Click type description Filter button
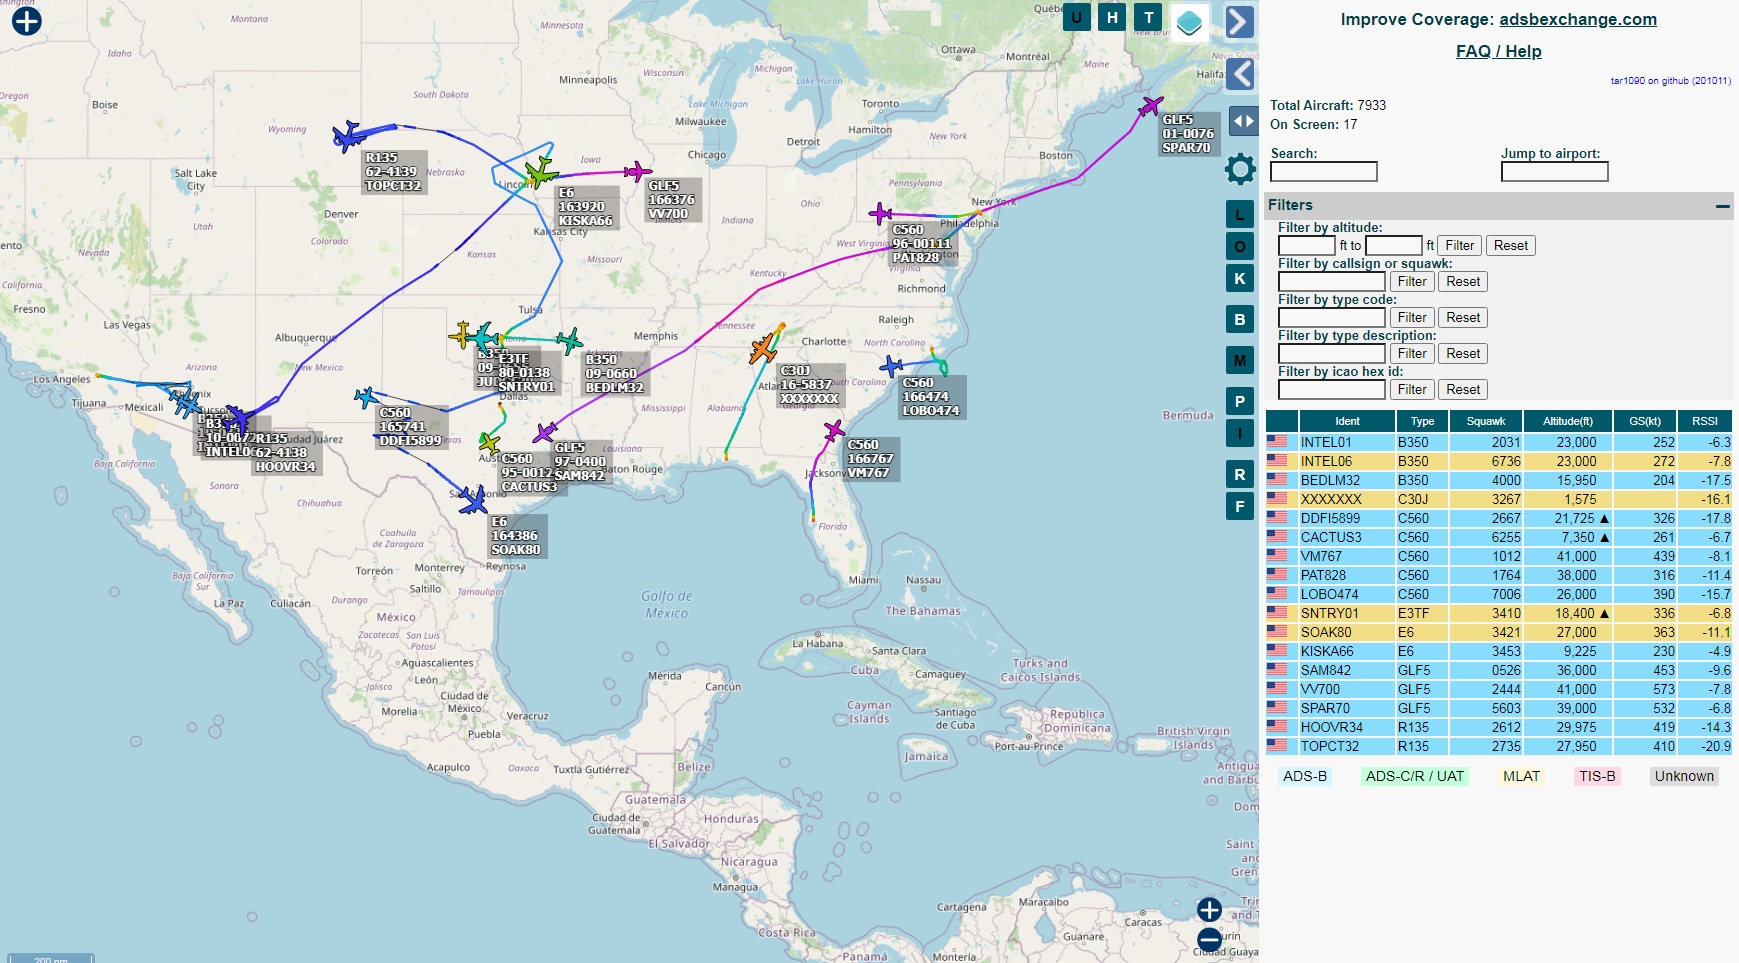 click(1412, 353)
